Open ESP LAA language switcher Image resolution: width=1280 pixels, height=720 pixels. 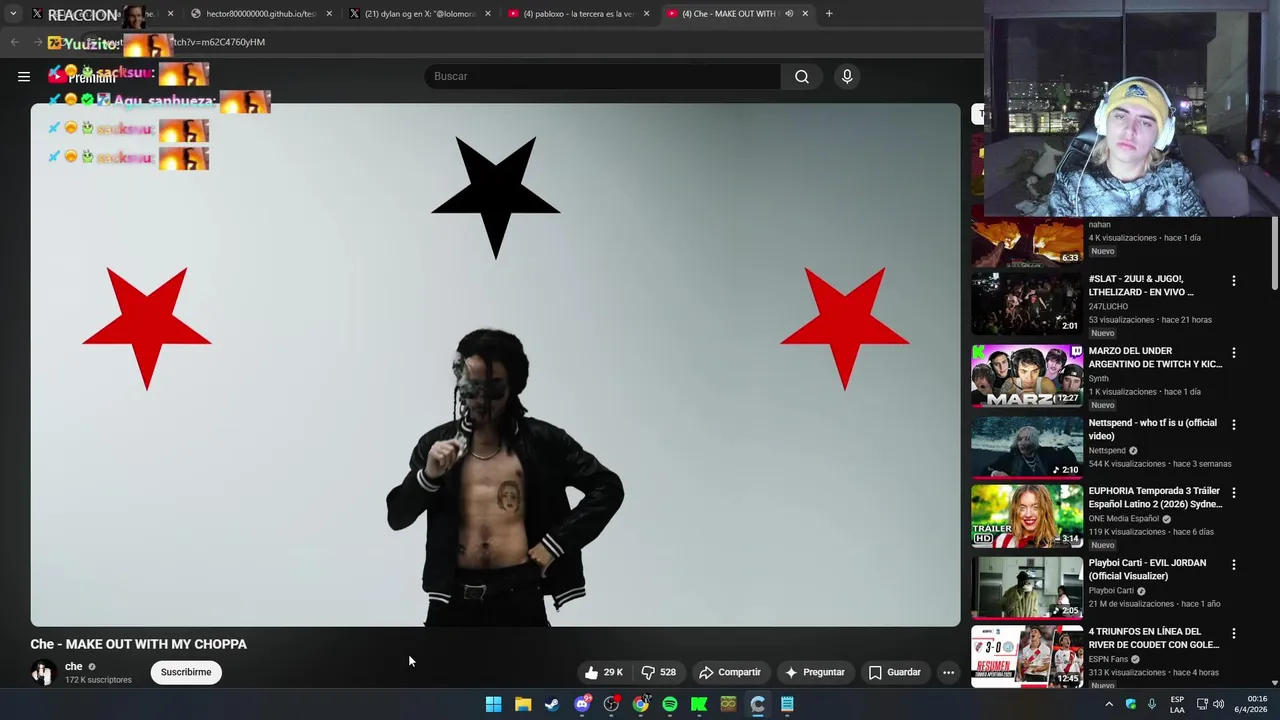click(x=1177, y=704)
